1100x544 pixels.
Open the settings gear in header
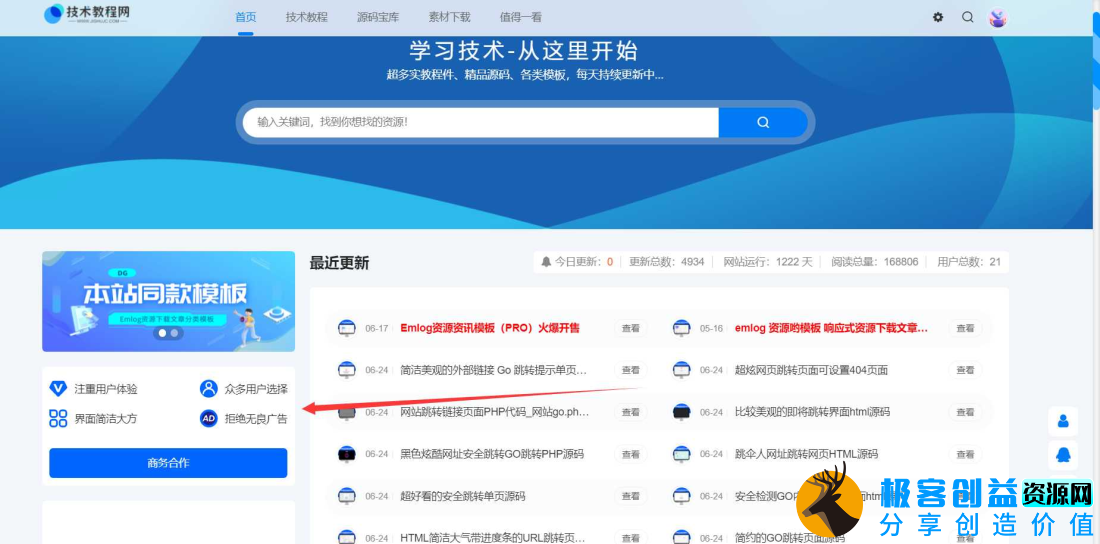tap(938, 17)
